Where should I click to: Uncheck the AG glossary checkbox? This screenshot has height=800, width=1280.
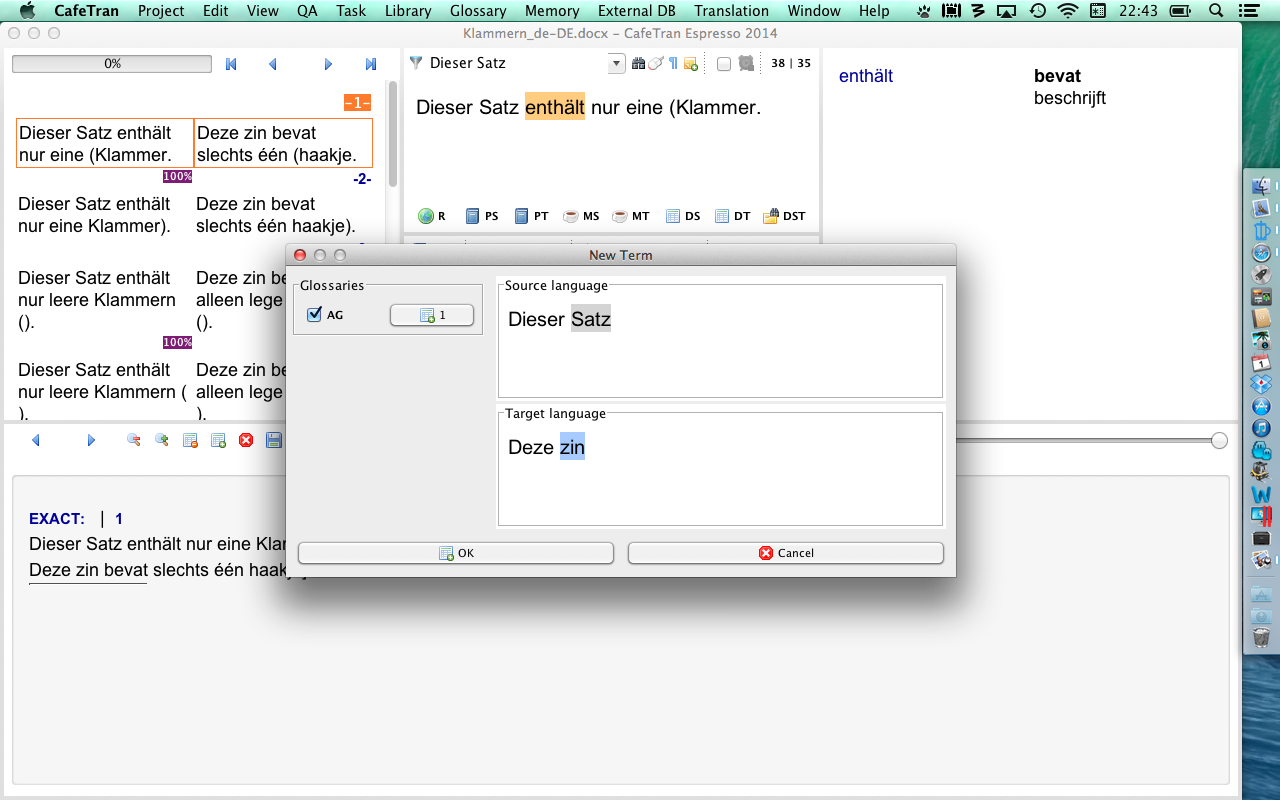click(315, 315)
